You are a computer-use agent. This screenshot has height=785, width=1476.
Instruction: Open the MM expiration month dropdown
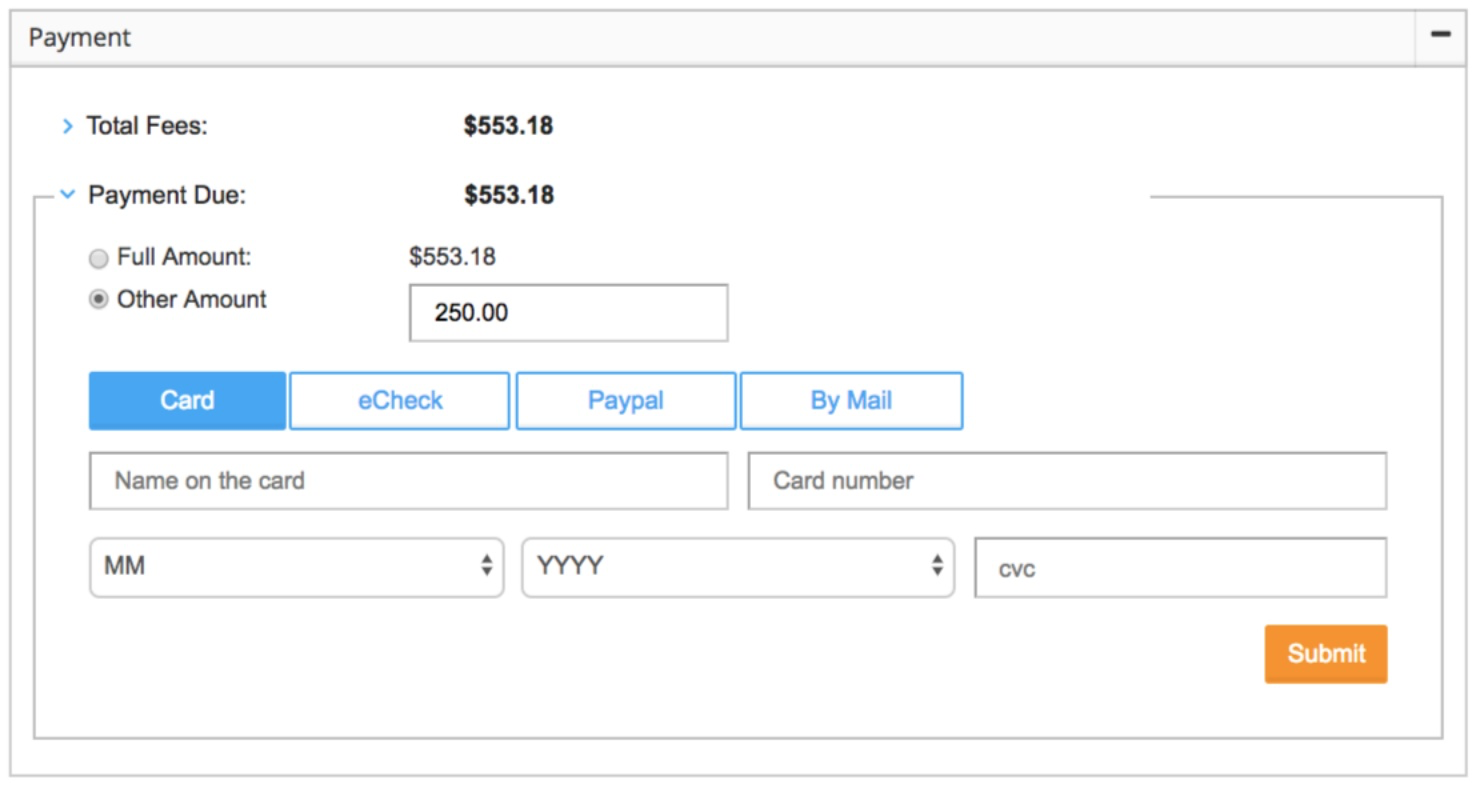click(x=295, y=567)
